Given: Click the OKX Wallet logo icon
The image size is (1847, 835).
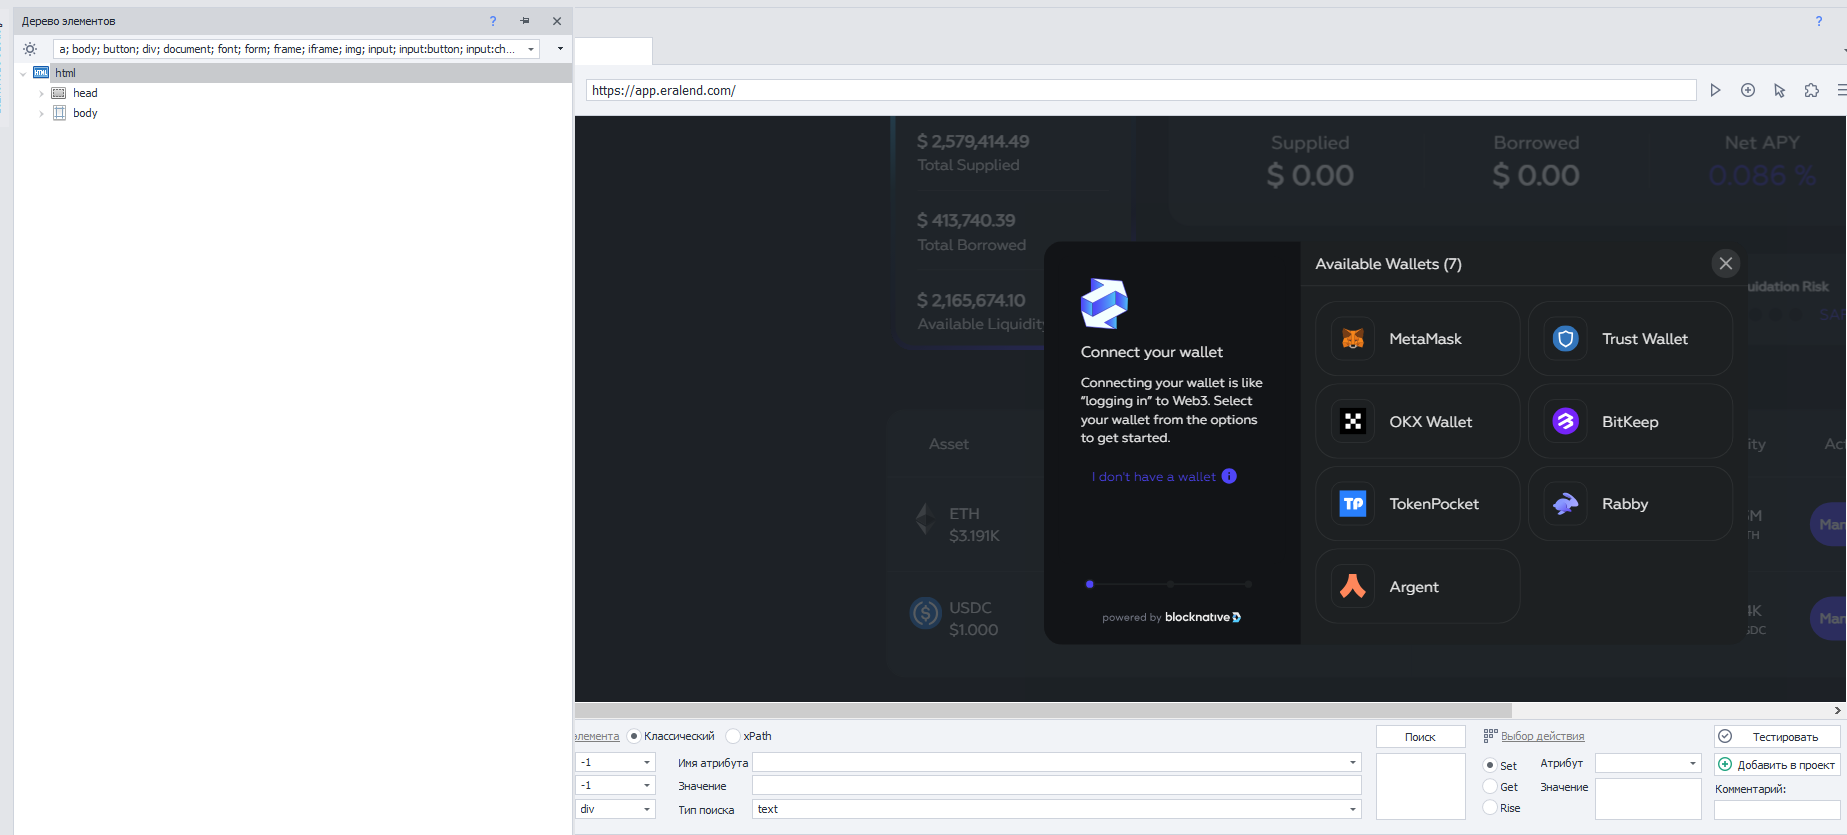Looking at the screenshot, I should click(1353, 421).
